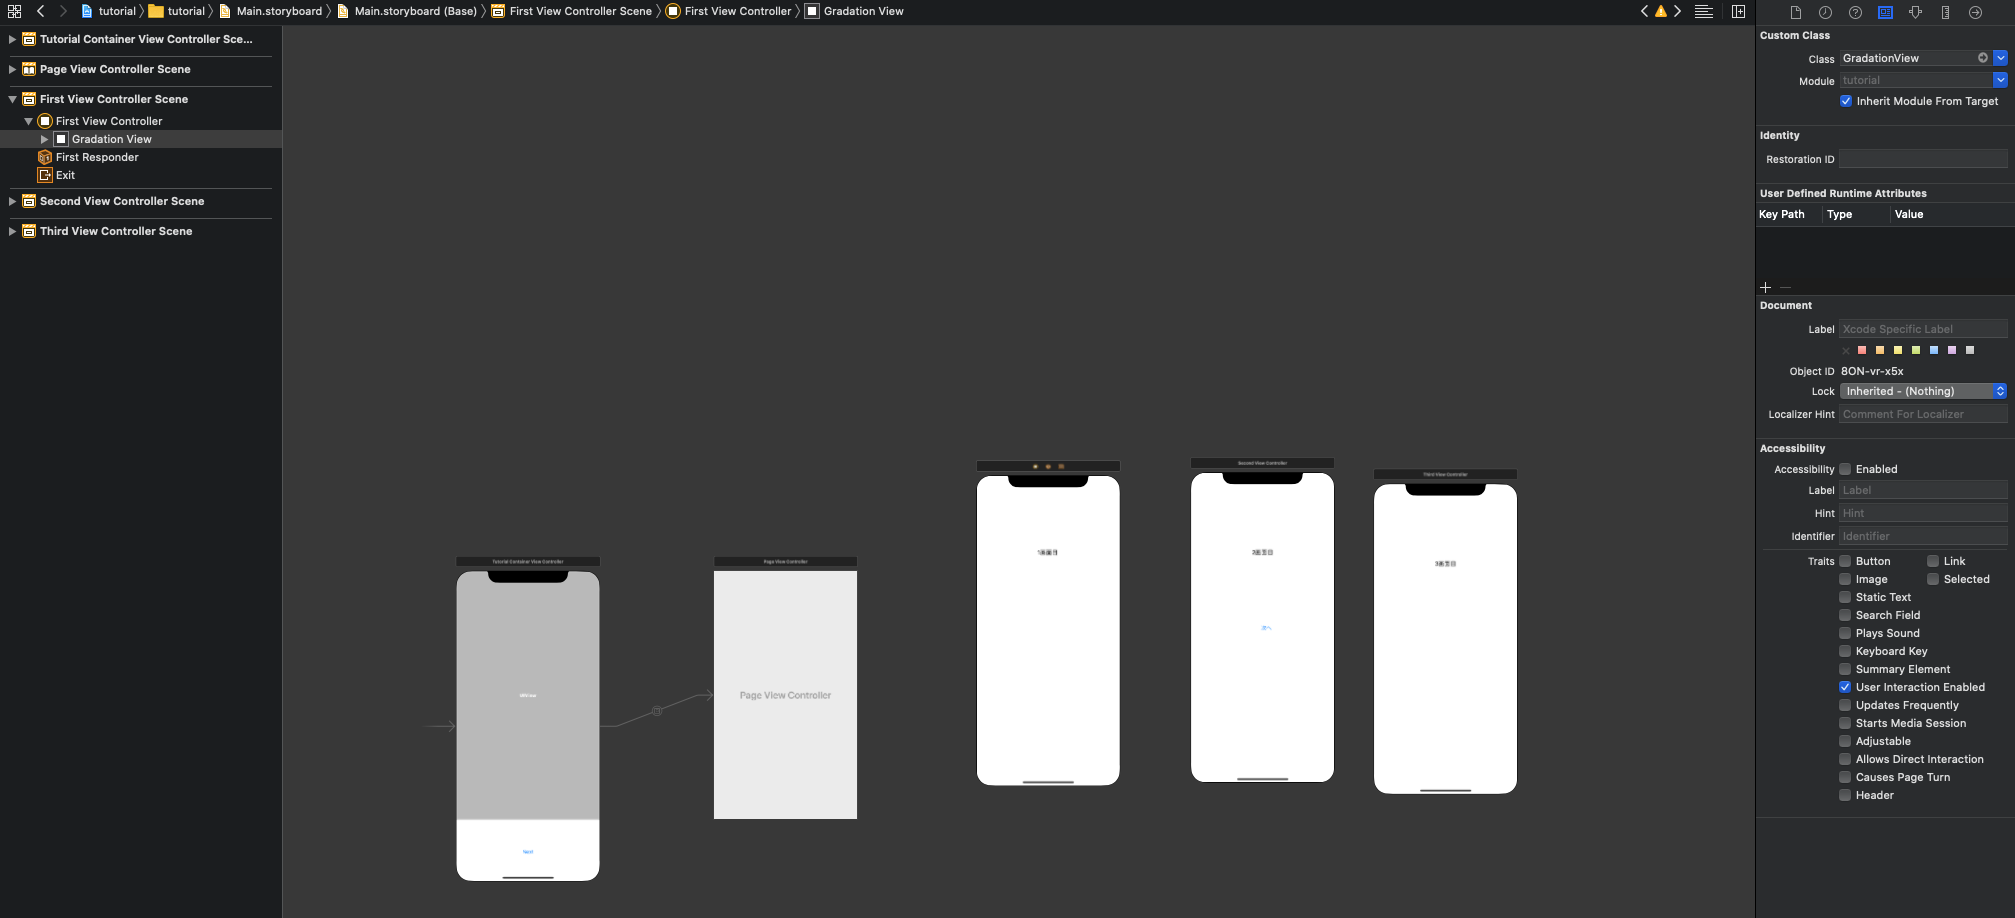This screenshot has height=918, width=2015.
Task: Expand Tutorial Container View Controller Scene
Action: [x=12, y=39]
